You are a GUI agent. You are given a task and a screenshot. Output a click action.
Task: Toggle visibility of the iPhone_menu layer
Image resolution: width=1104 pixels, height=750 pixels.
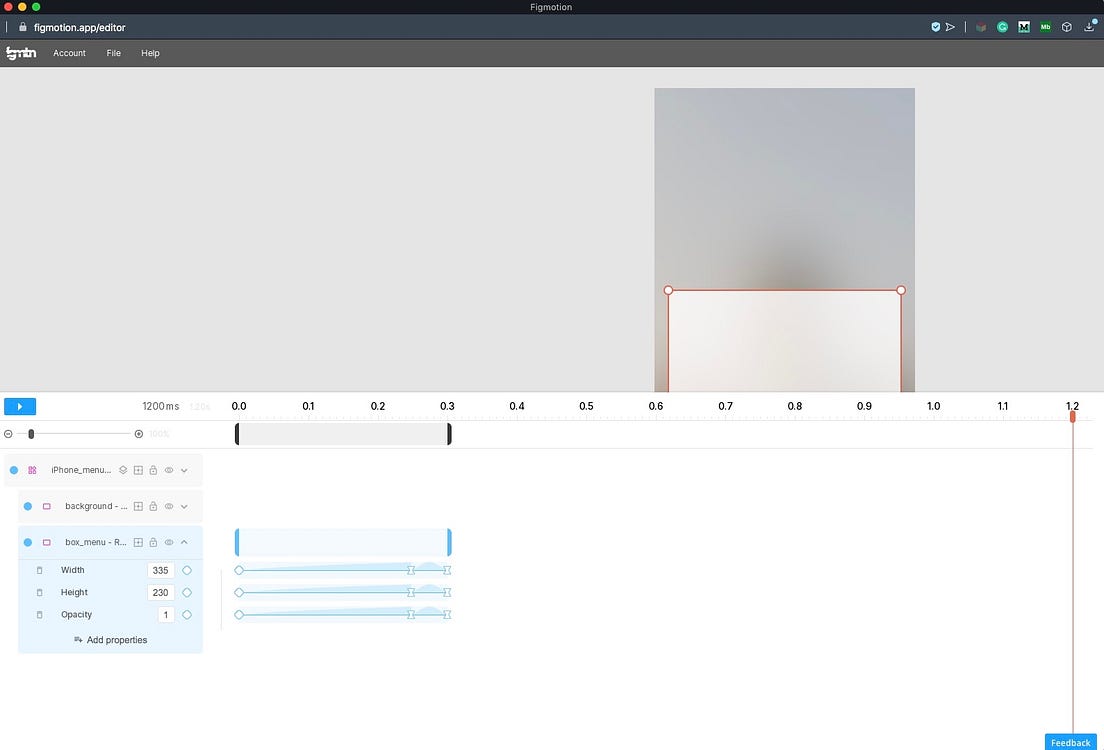pyautogui.click(x=169, y=470)
